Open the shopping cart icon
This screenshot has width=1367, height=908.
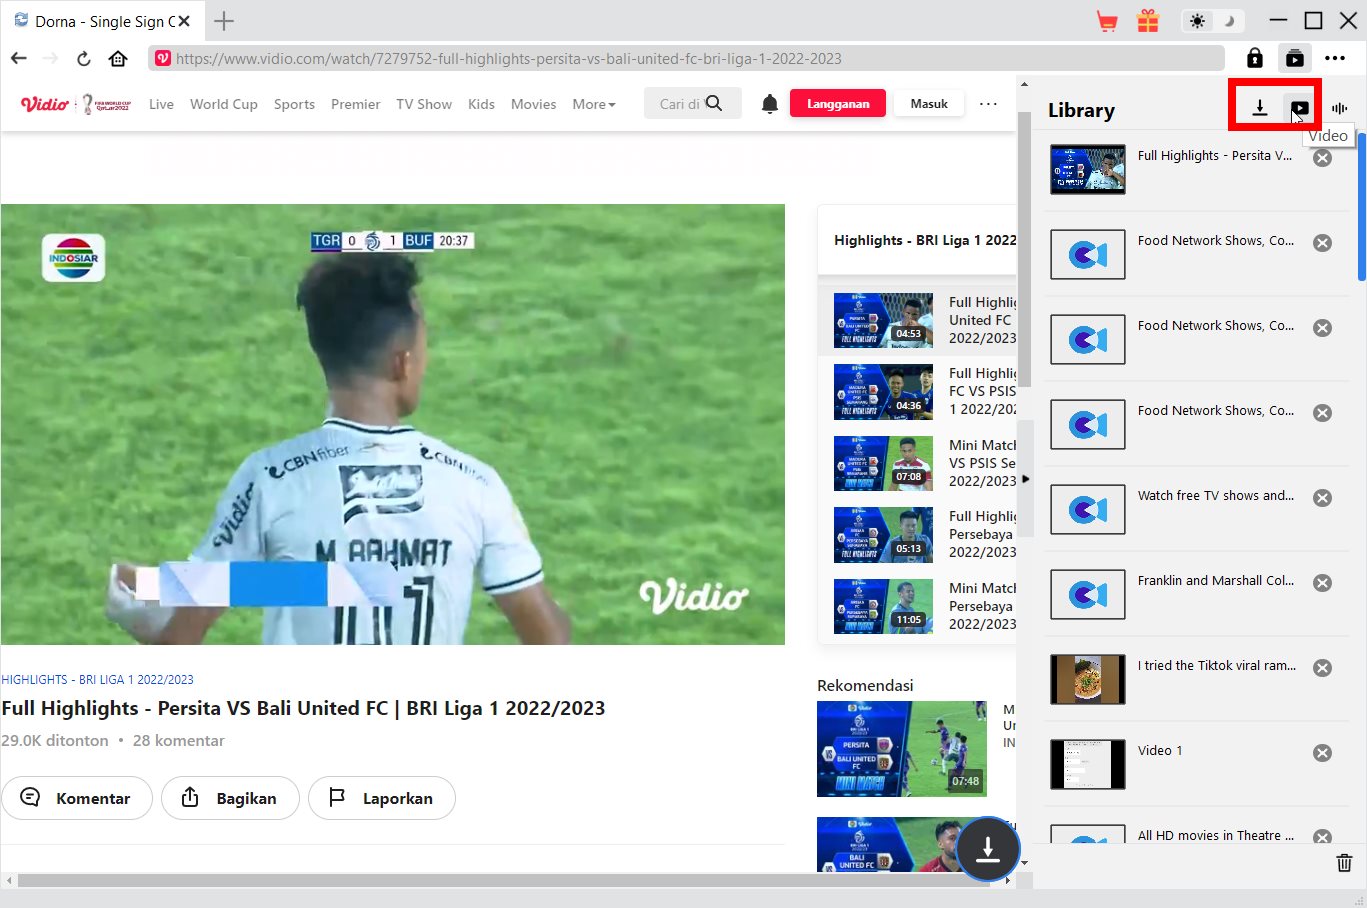click(x=1107, y=21)
